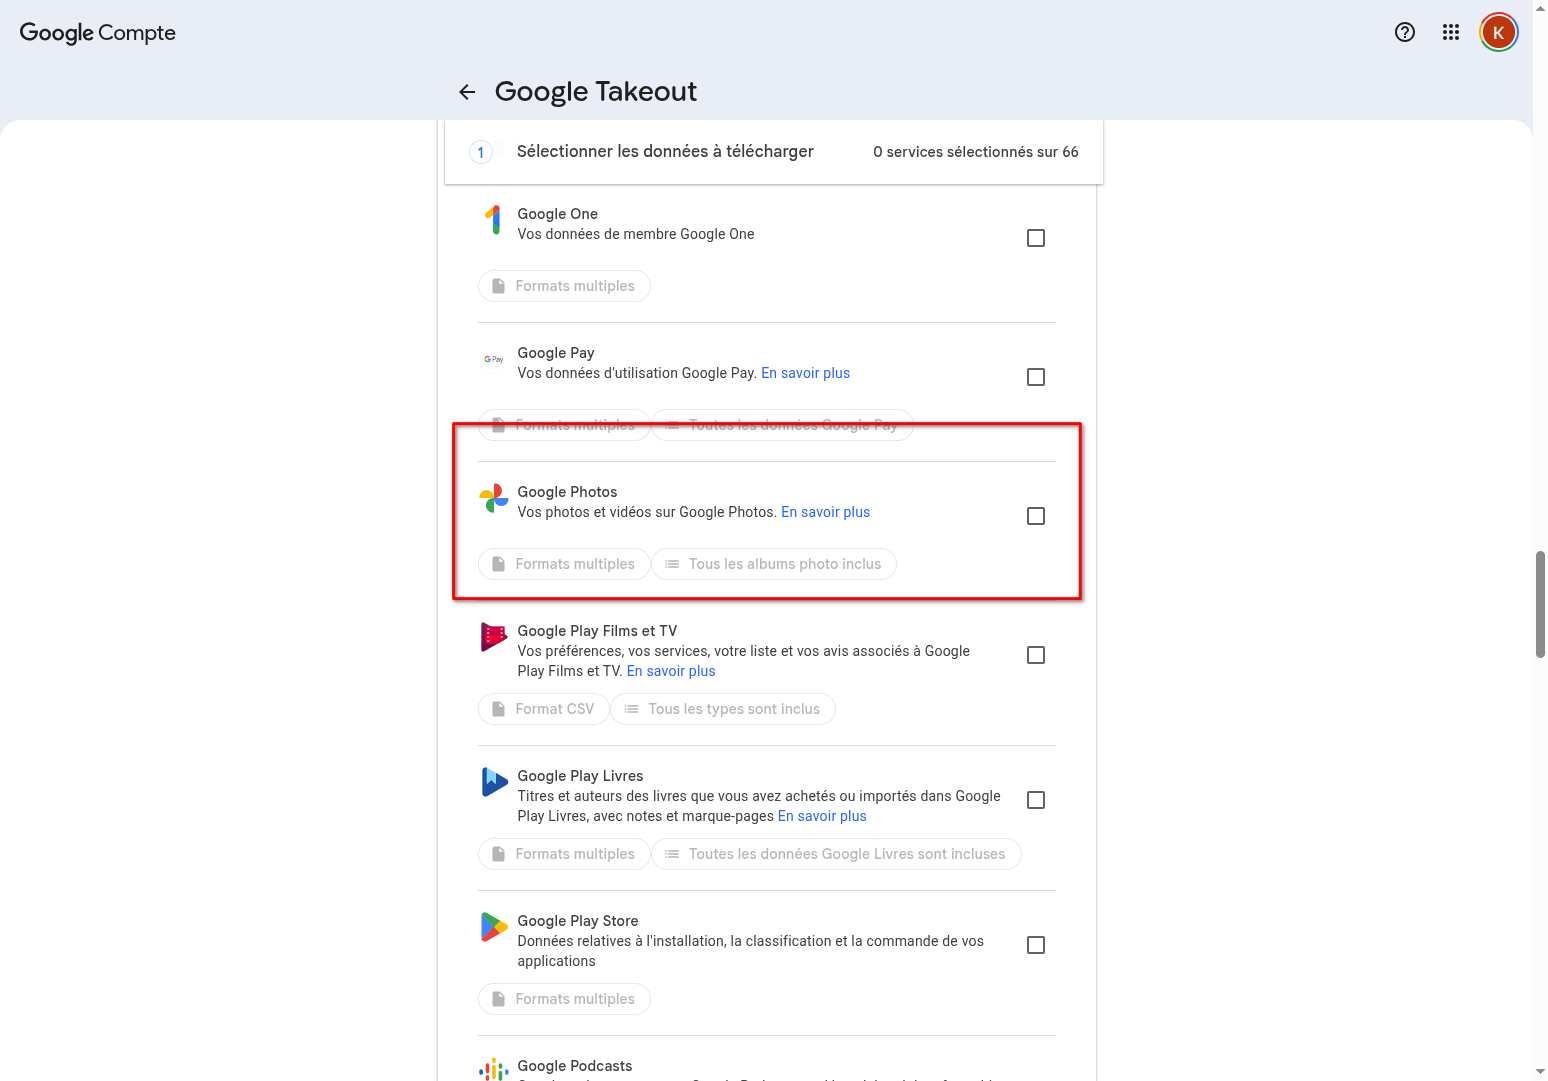Check the Google Play Films et TV box
Viewport: 1548px width, 1081px height.
click(1036, 655)
